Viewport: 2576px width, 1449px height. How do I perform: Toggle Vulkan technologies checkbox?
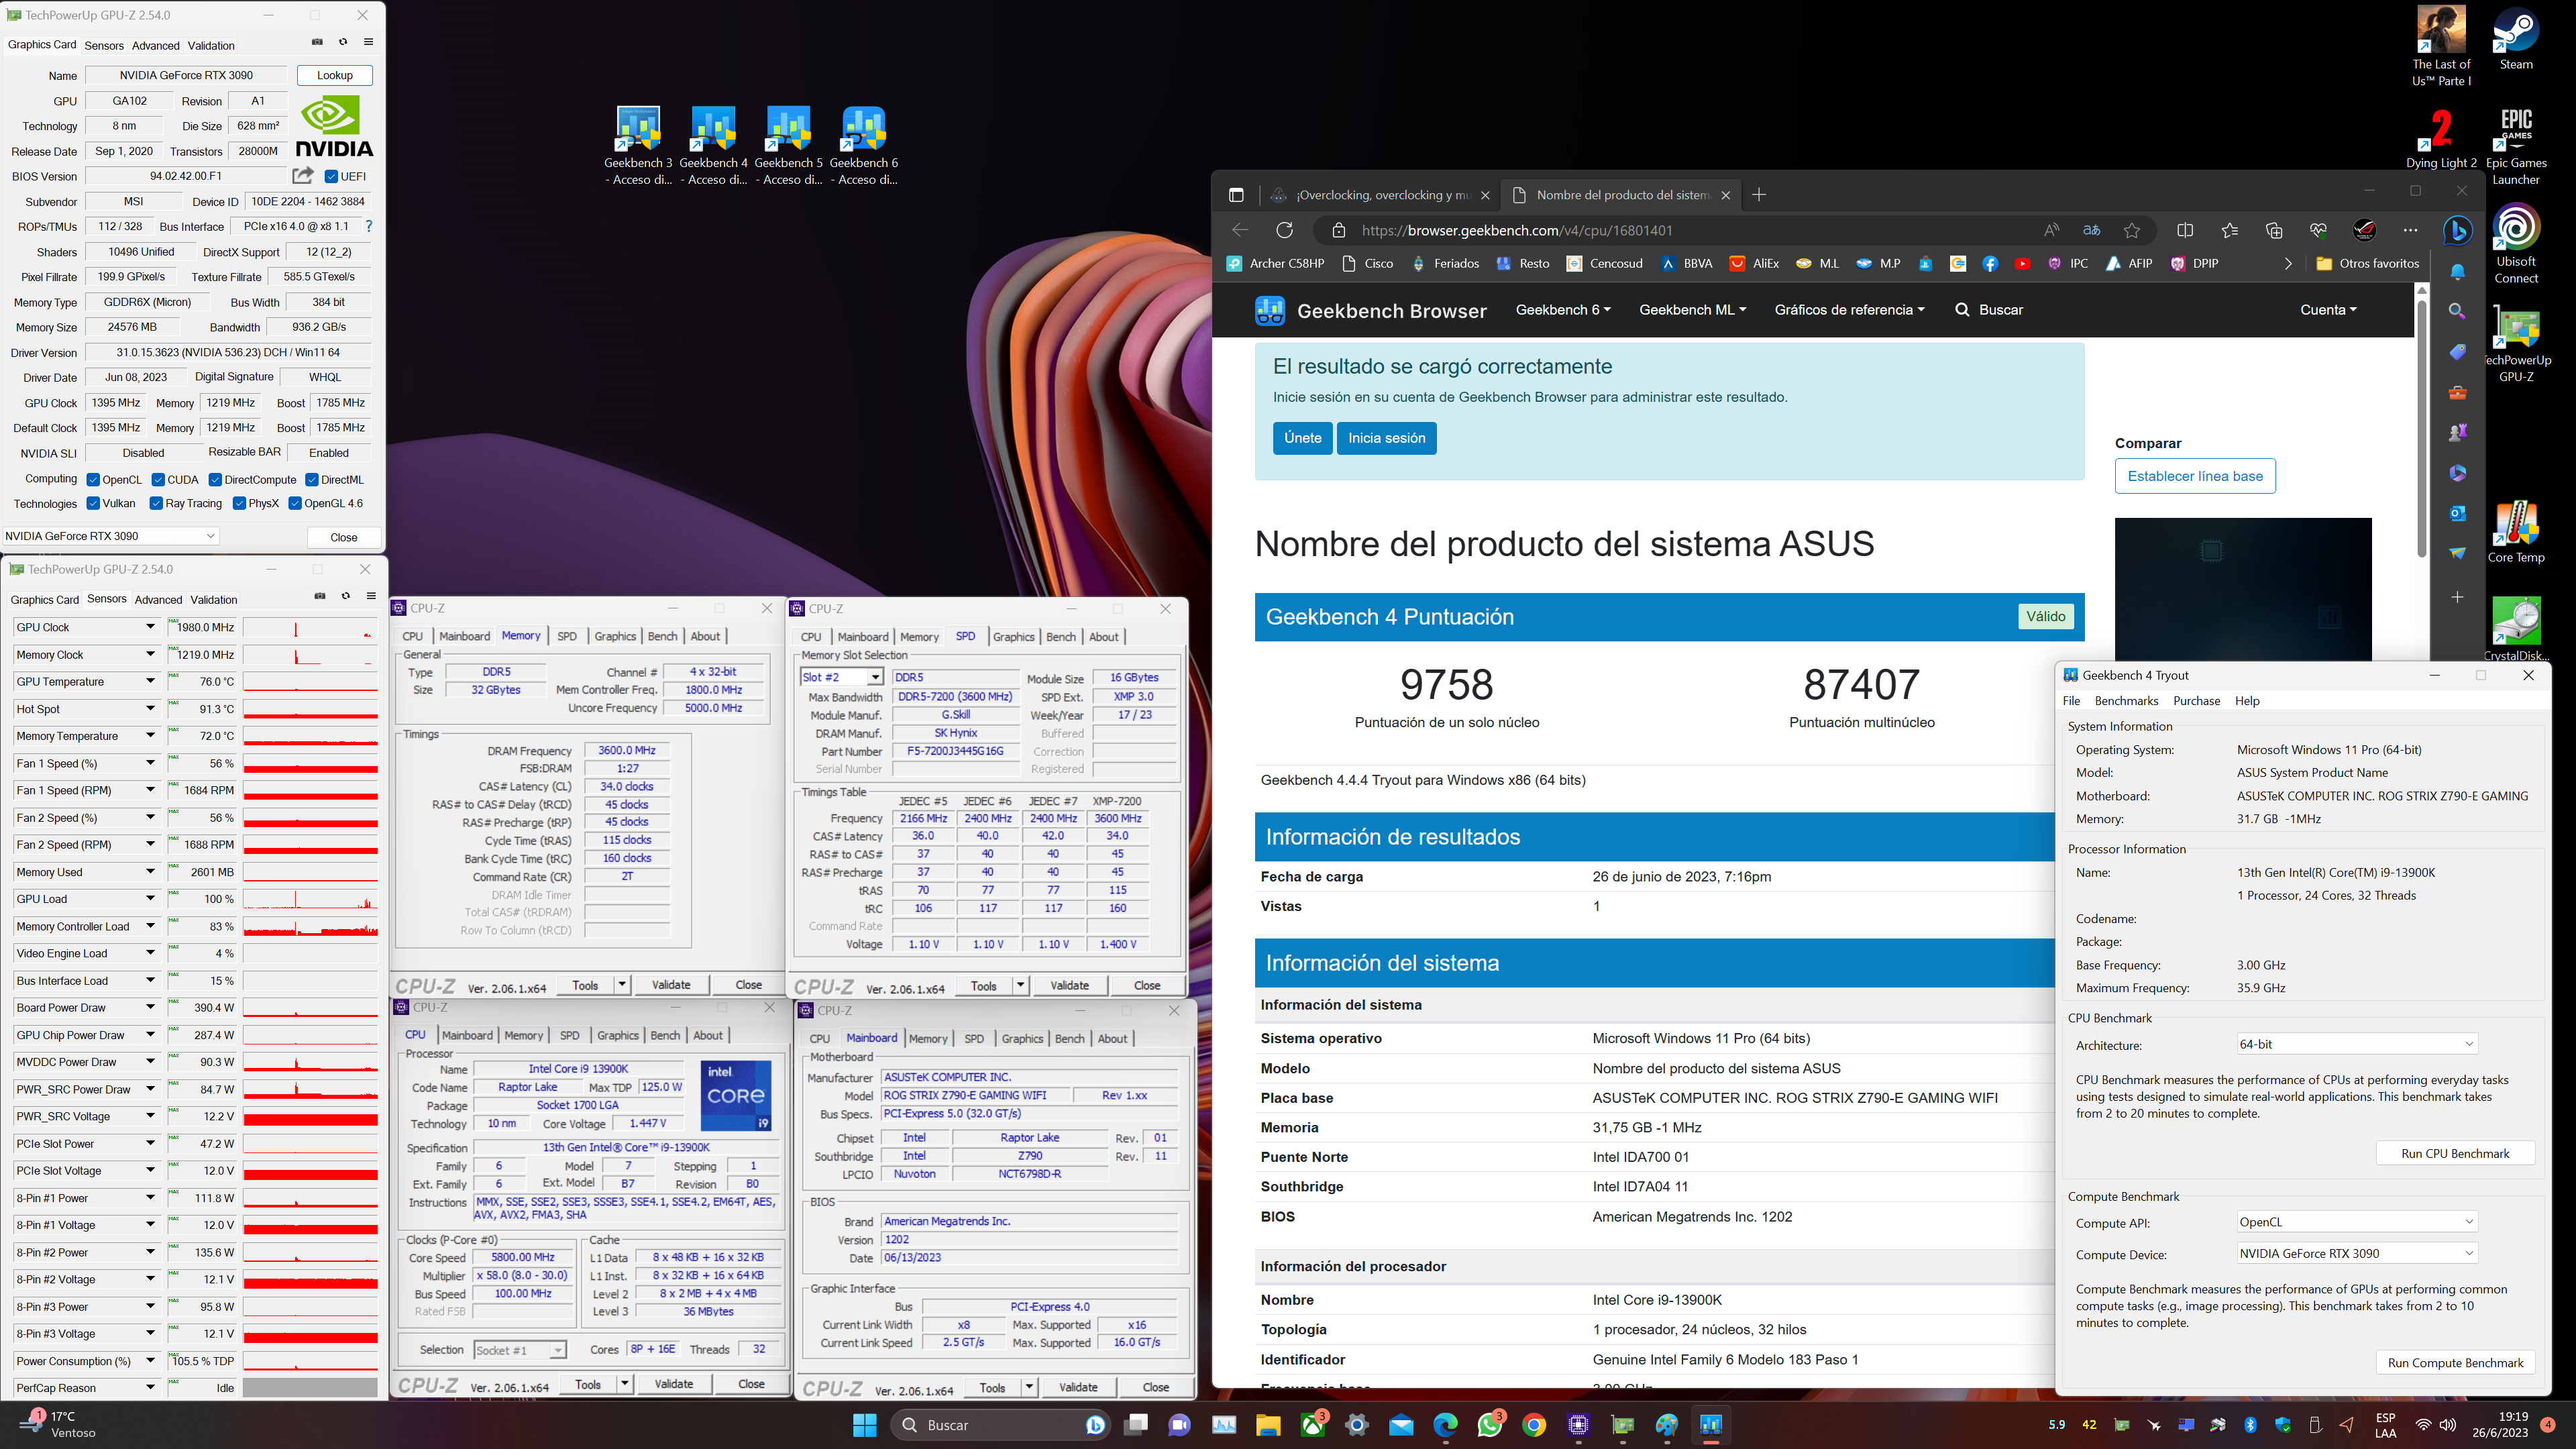click(93, 503)
